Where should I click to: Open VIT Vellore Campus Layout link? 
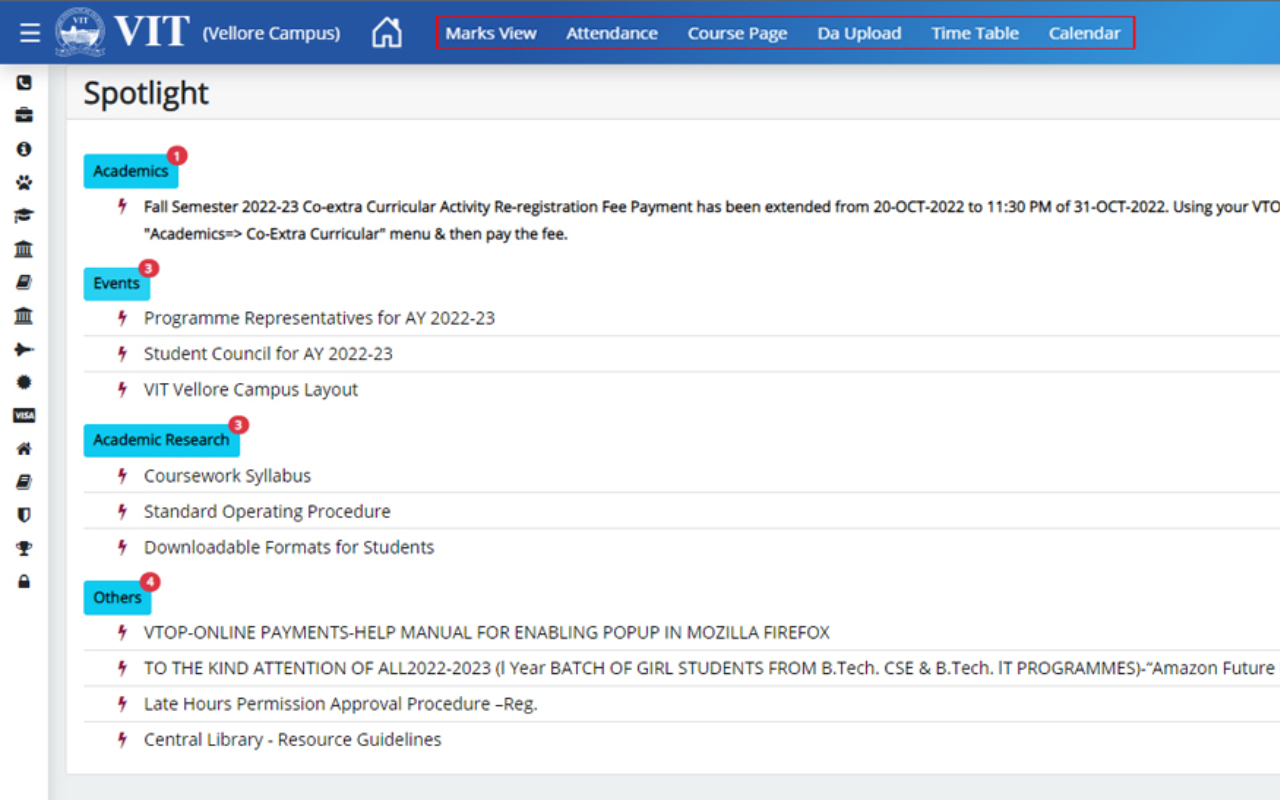click(251, 390)
